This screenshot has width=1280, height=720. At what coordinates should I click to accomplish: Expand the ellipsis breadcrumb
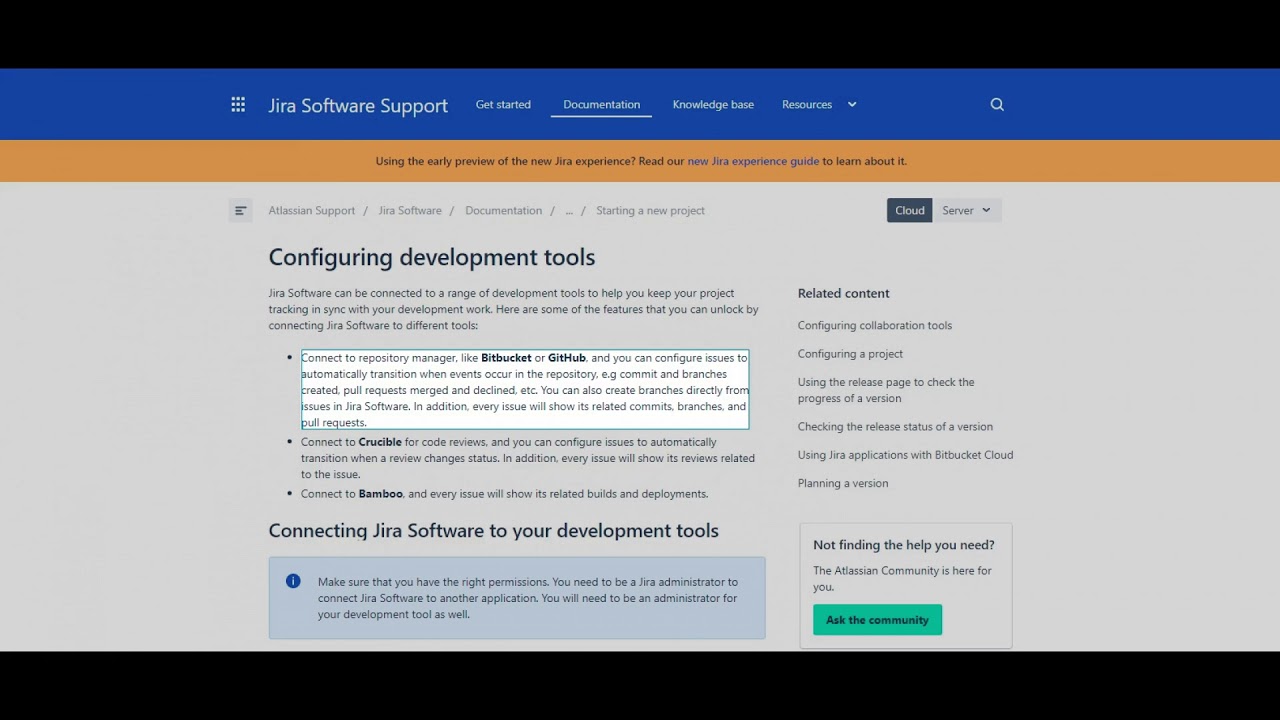[x=569, y=210]
